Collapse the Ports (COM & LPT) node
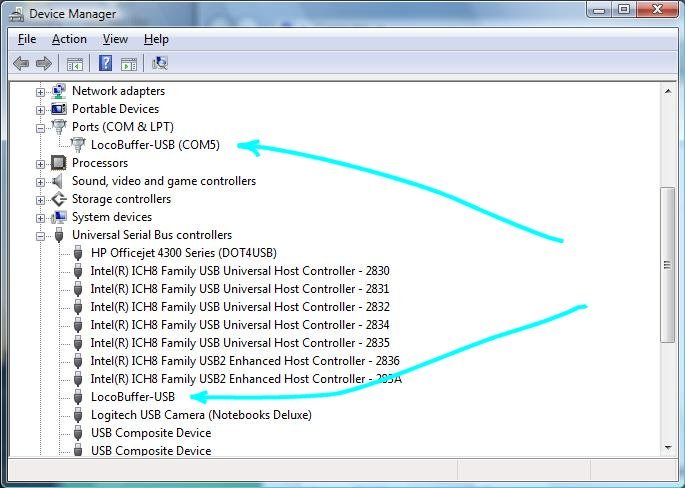685x488 pixels. (40, 128)
